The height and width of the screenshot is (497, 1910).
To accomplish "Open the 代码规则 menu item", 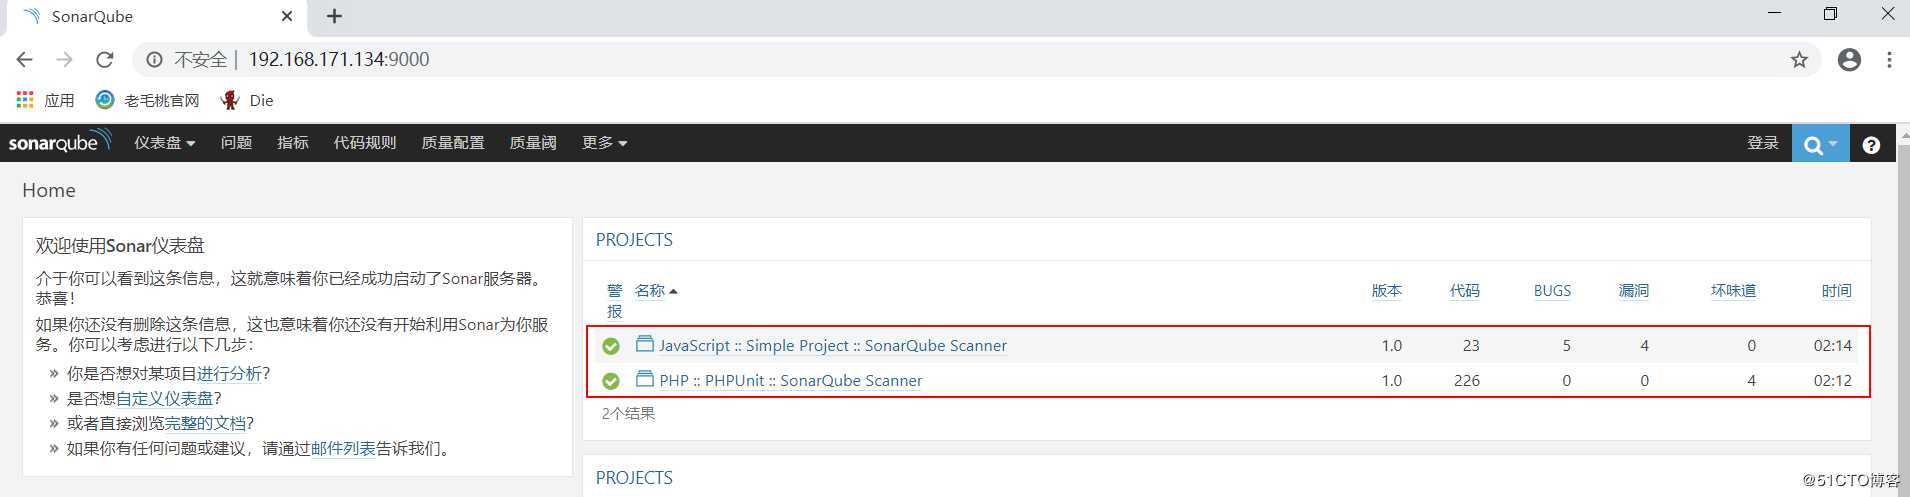I will pos(364,143).
